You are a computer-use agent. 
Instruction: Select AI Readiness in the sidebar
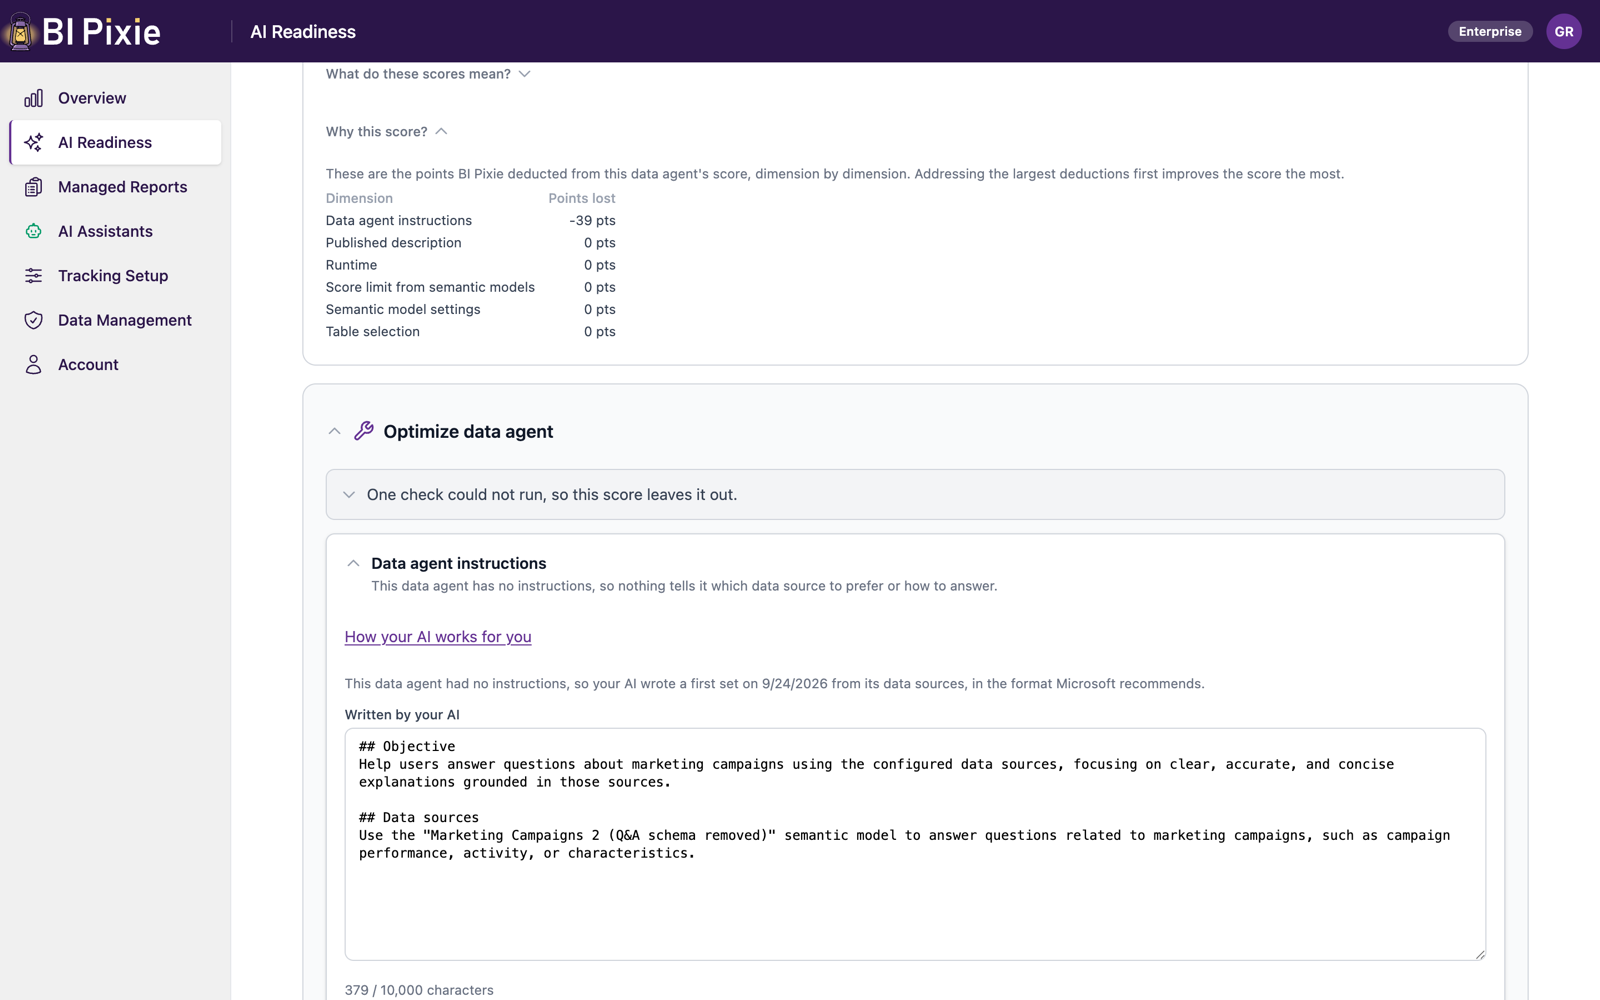point(115,142)
